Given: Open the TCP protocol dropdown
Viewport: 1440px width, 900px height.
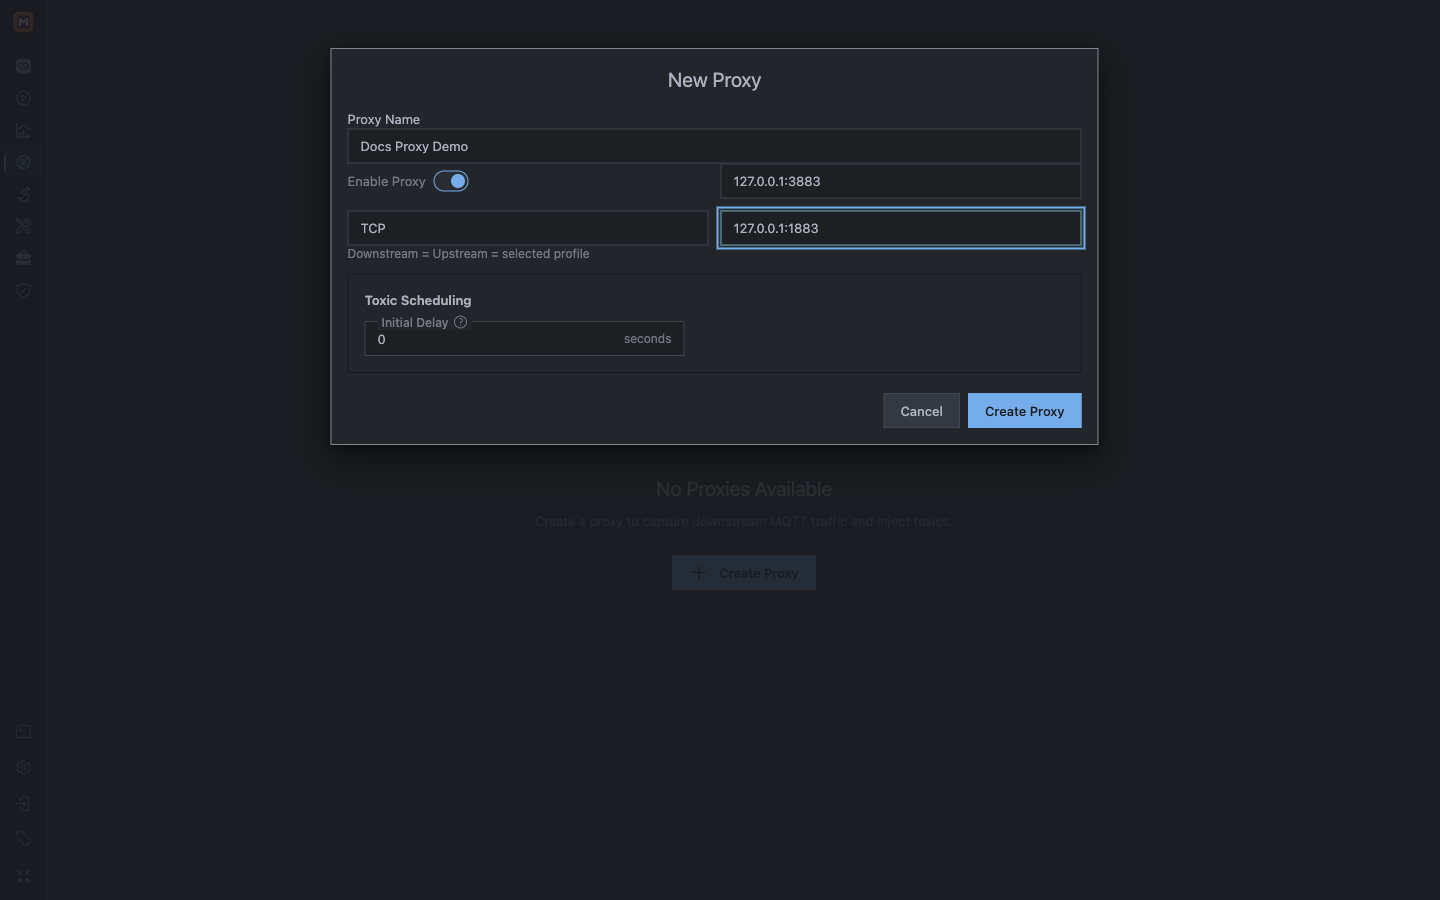Looking at the screenshot, I should (528, 228).
